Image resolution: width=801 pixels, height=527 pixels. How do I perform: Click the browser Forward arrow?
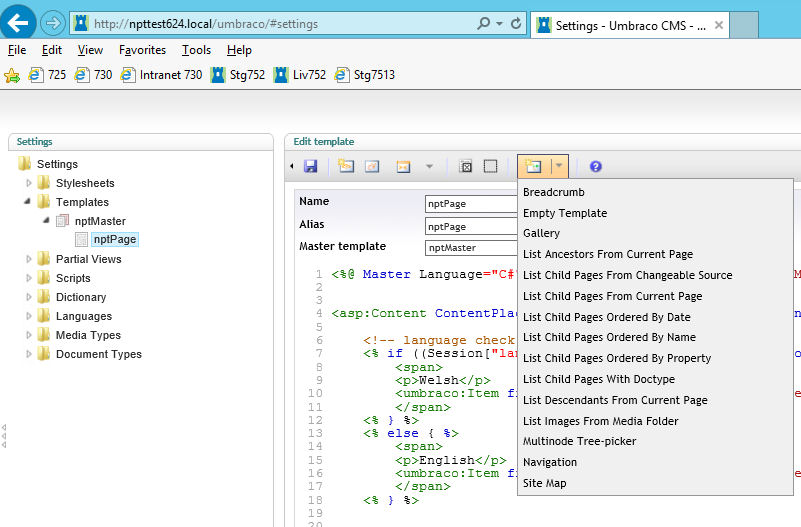tap(52, 23)
